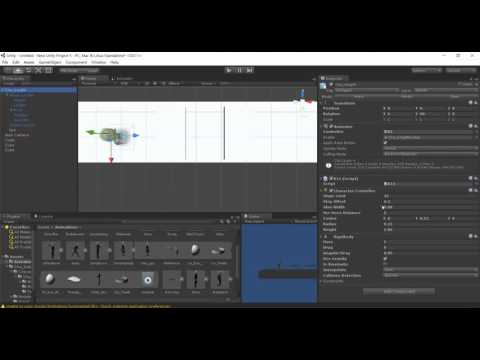Open Character Controller gear menu
This screenshot has width=480, height=360.
[476, 190]
